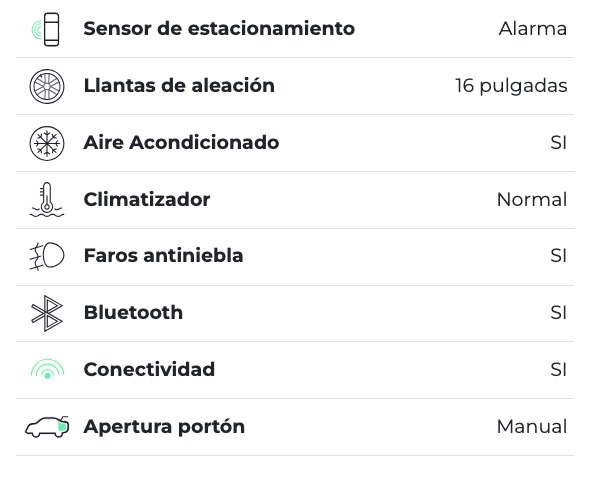Select the Sensor de estacionamiento label

(x=219, y=29)
